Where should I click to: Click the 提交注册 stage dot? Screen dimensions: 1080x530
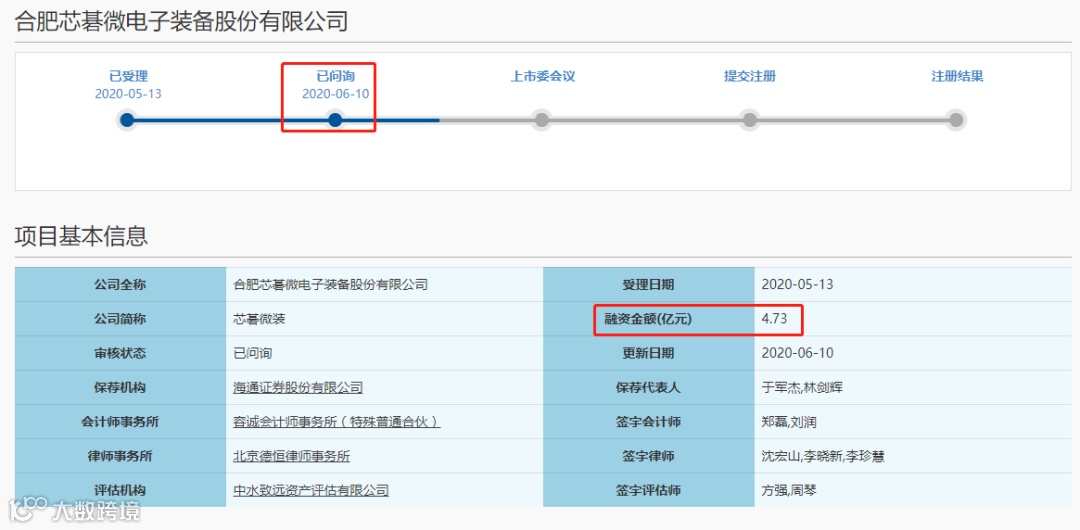pos(750,120)
